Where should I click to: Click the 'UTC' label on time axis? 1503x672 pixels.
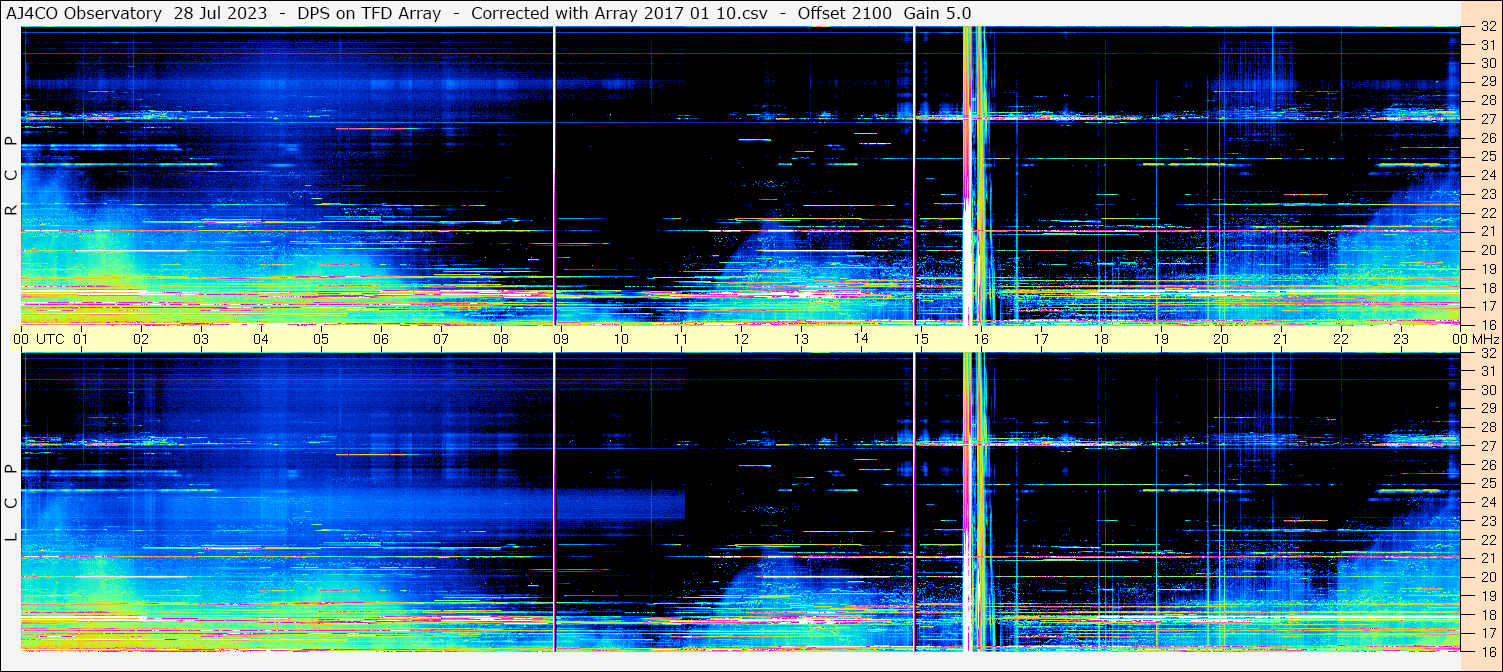[50, 339]
